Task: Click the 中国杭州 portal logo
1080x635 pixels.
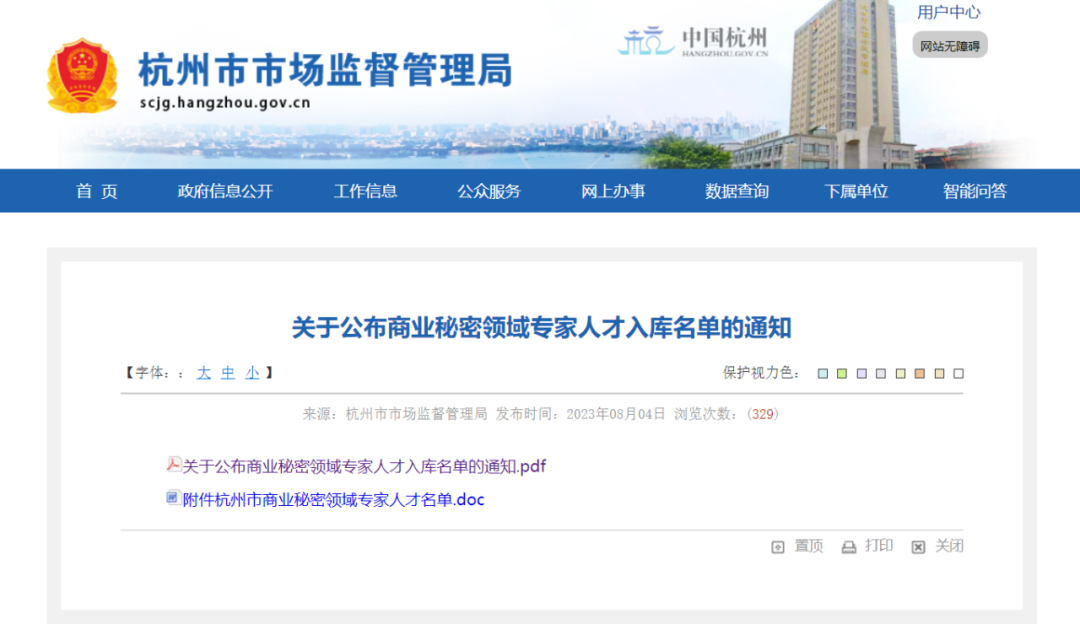Action: [694, 41]
